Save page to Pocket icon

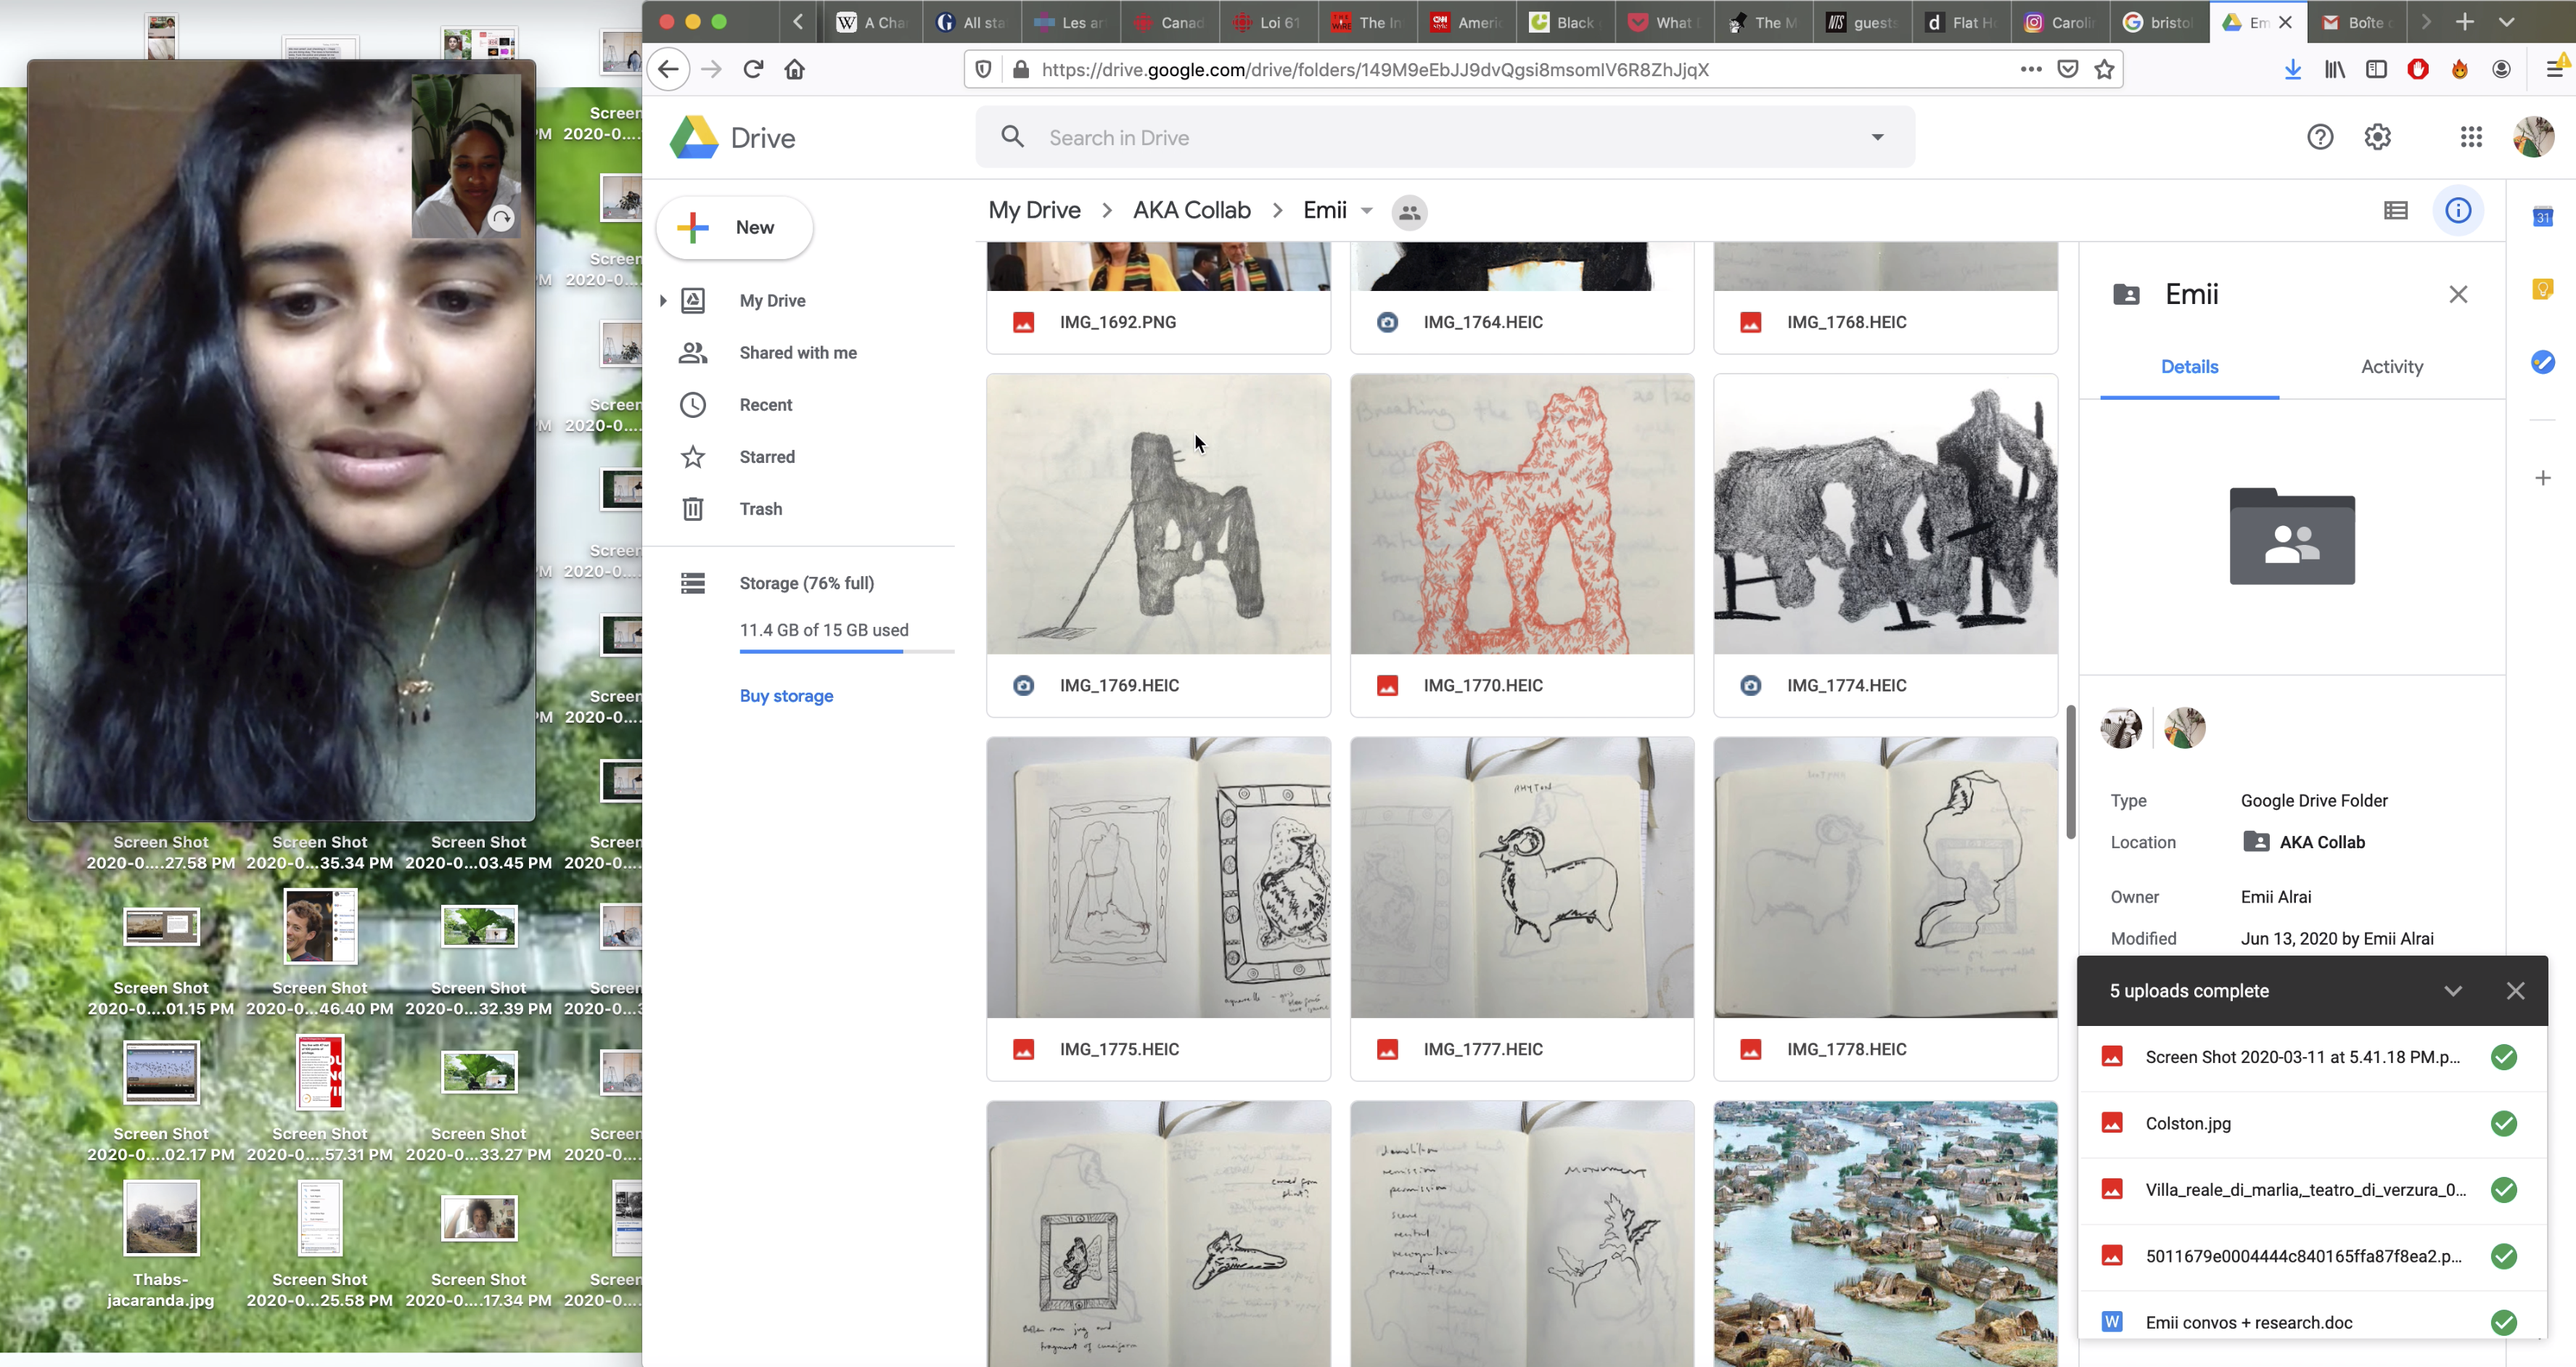2067,69
